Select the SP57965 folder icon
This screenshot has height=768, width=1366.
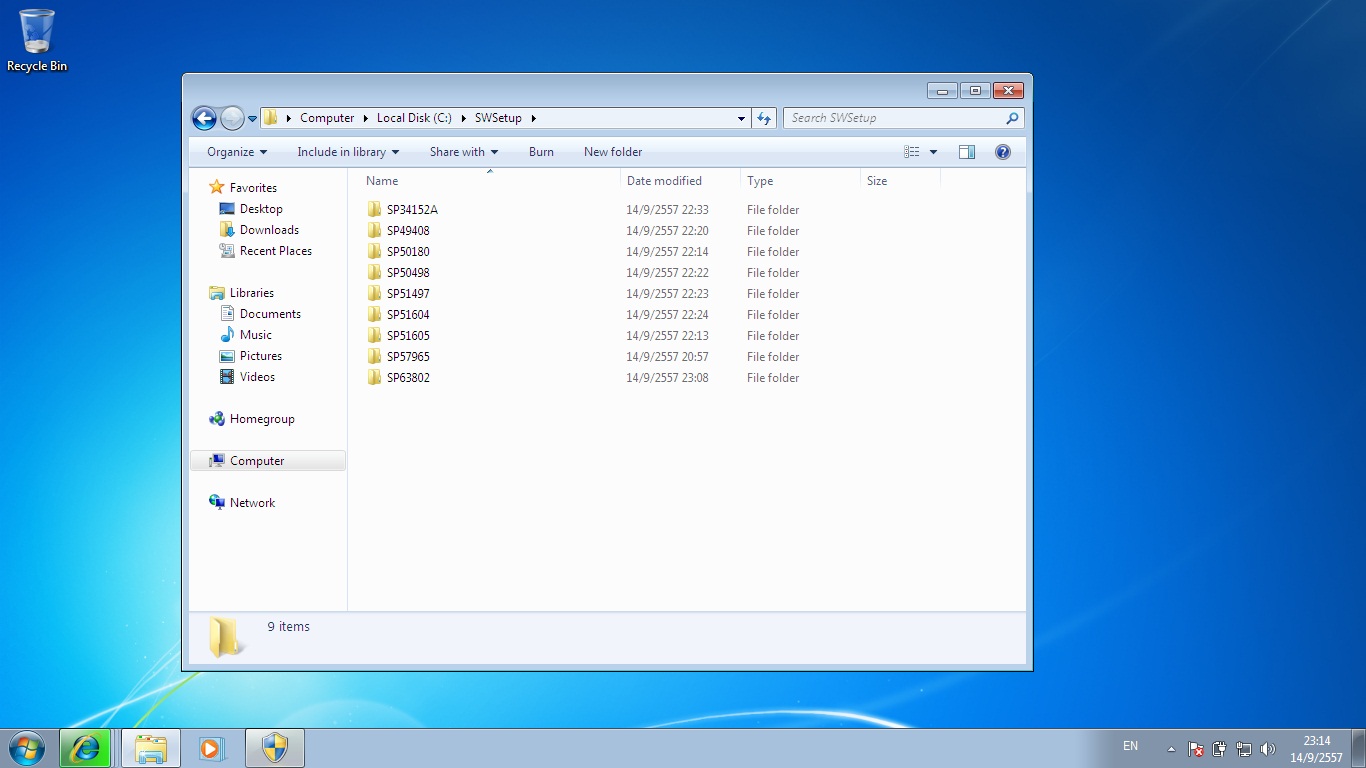(374, 357)
